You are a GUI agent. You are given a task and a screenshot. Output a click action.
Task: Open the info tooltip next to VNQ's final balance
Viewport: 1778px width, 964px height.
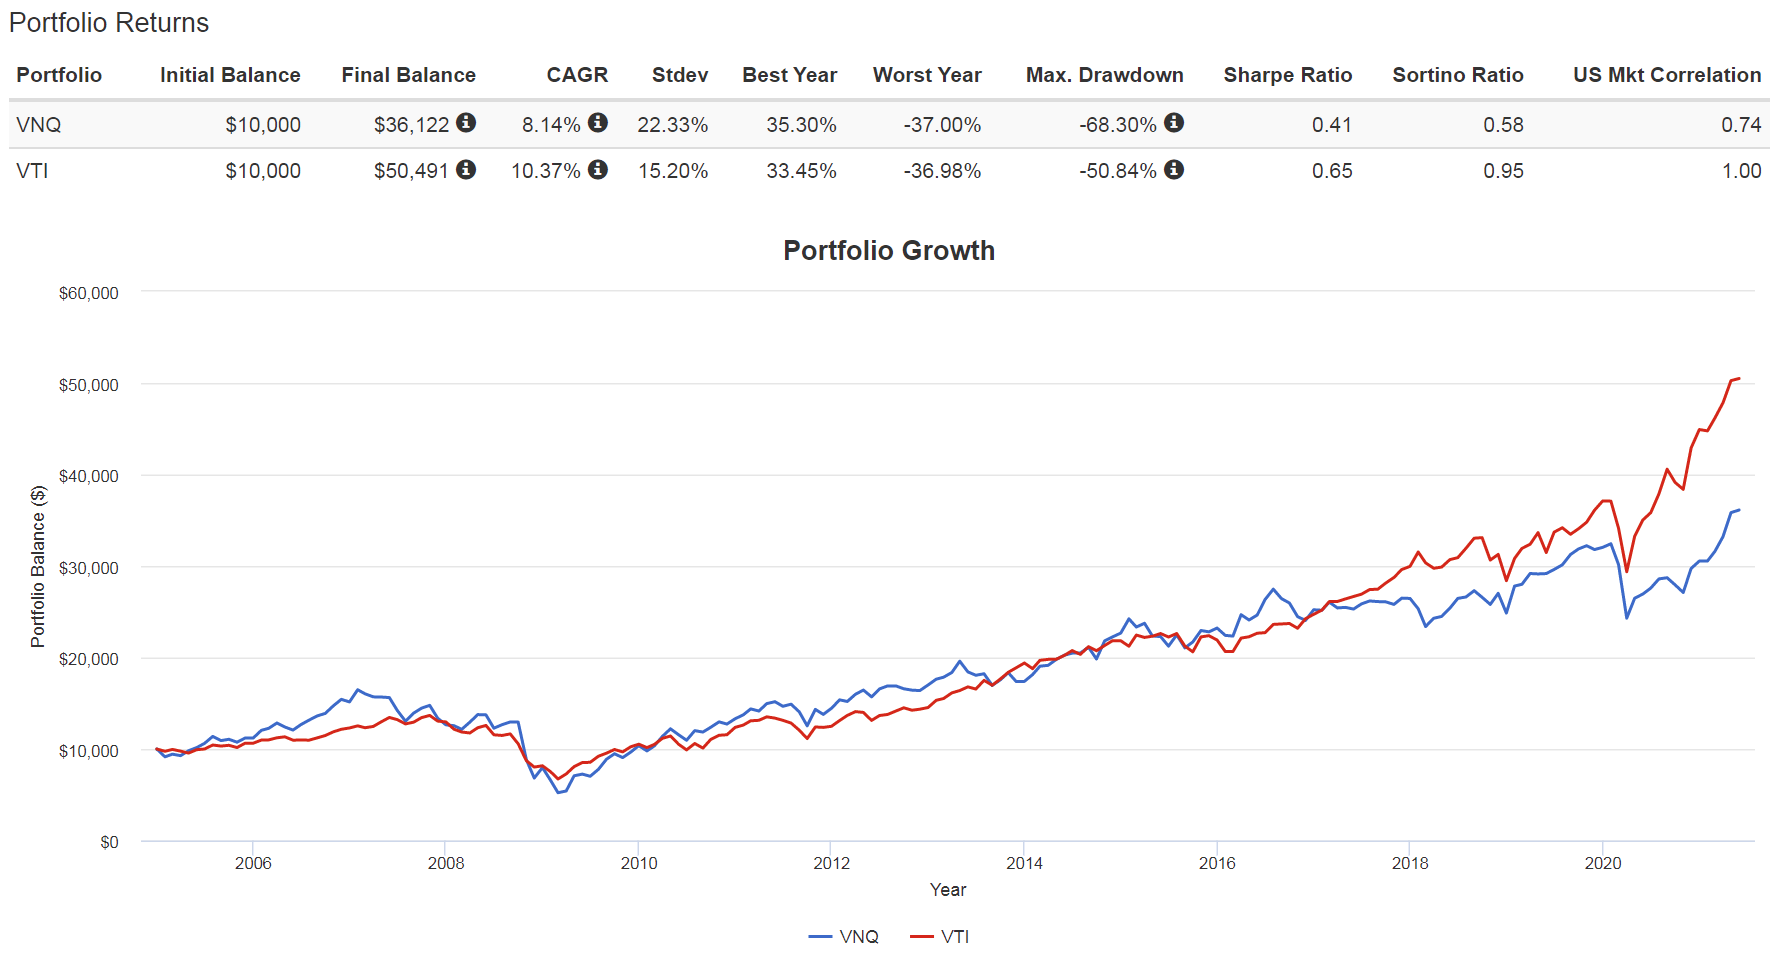point(466,124)
